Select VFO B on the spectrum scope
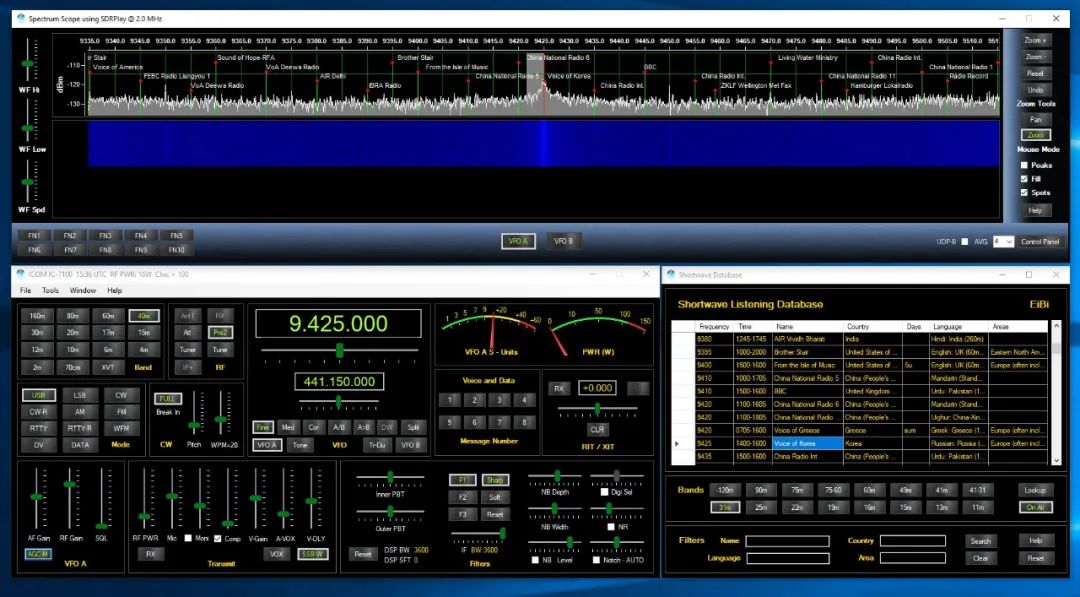This screenshot has width=1080, height=597. coord(562,240)
